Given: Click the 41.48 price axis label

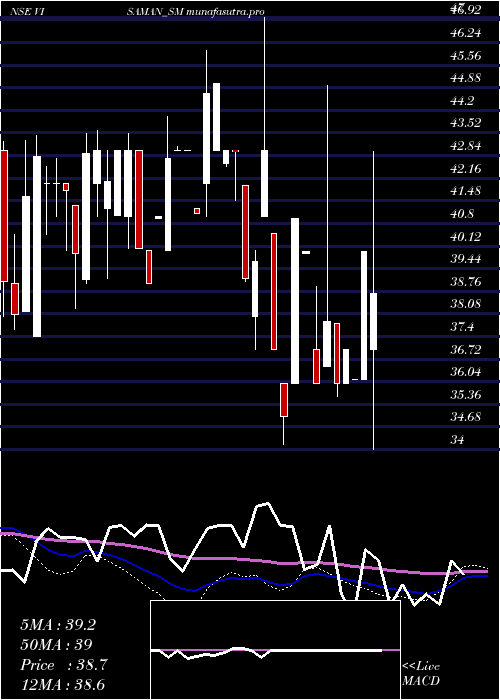Looking at the screenshot, I should (466, 191).
